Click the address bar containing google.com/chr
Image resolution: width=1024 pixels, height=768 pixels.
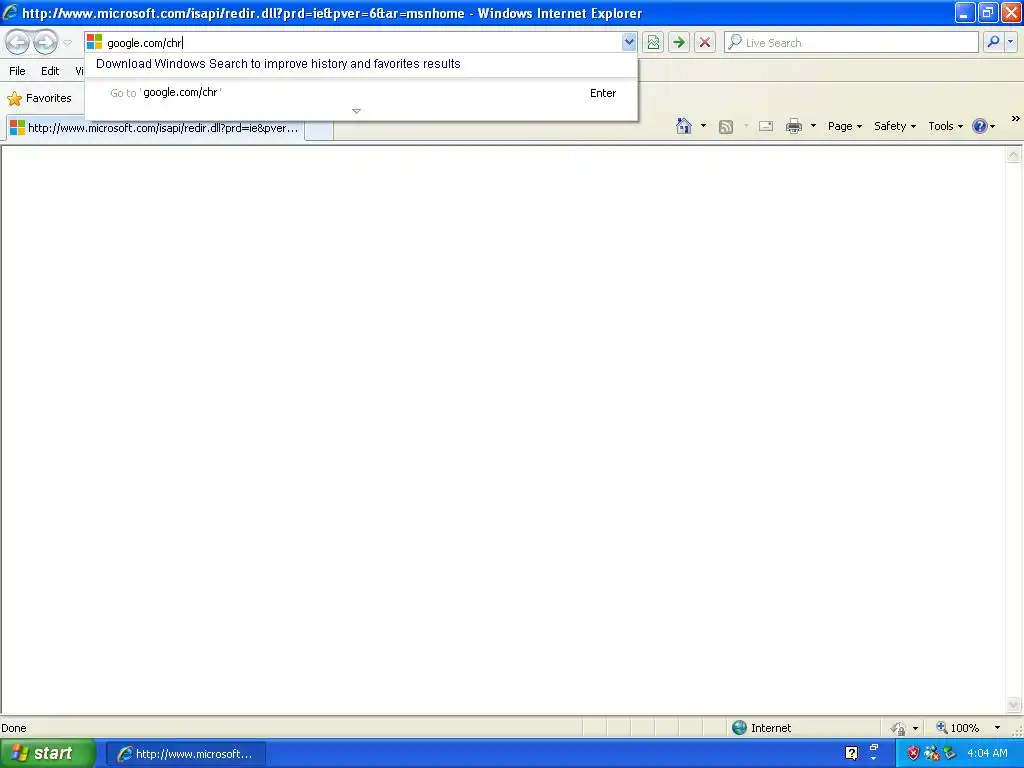[362, 42]
